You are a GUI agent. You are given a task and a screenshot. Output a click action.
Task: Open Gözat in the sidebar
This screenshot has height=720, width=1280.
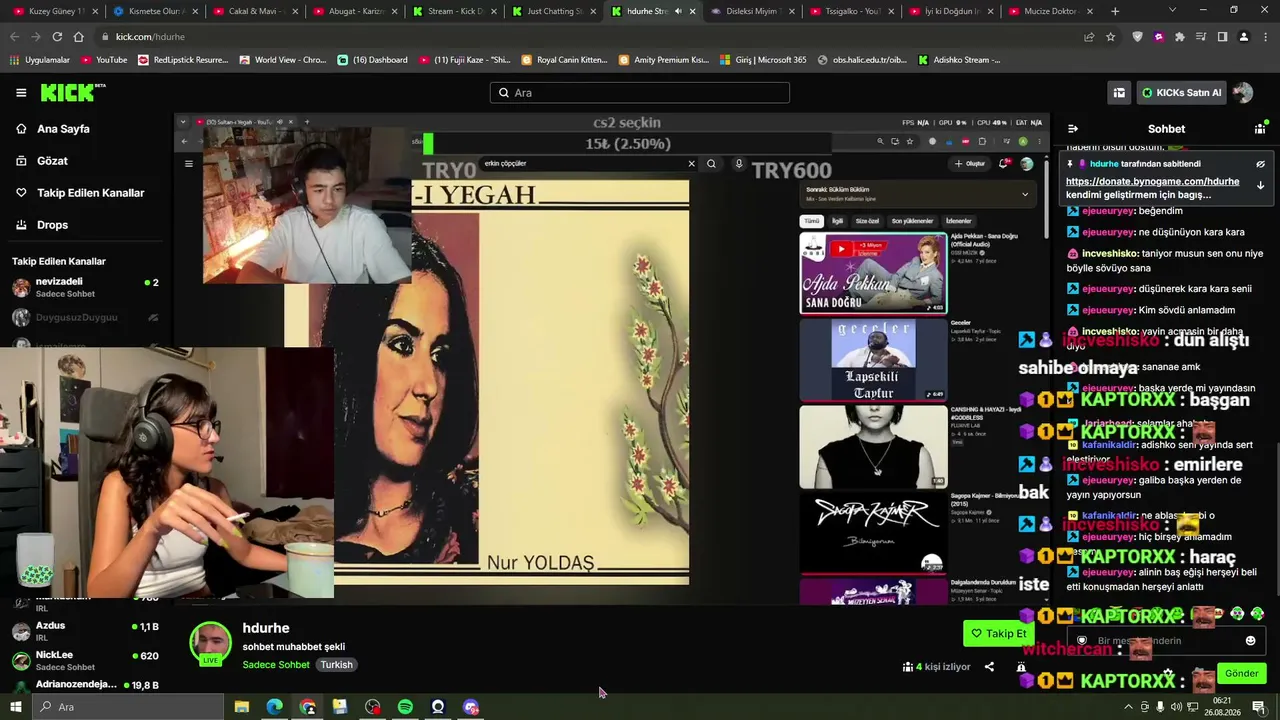point(52,161)
